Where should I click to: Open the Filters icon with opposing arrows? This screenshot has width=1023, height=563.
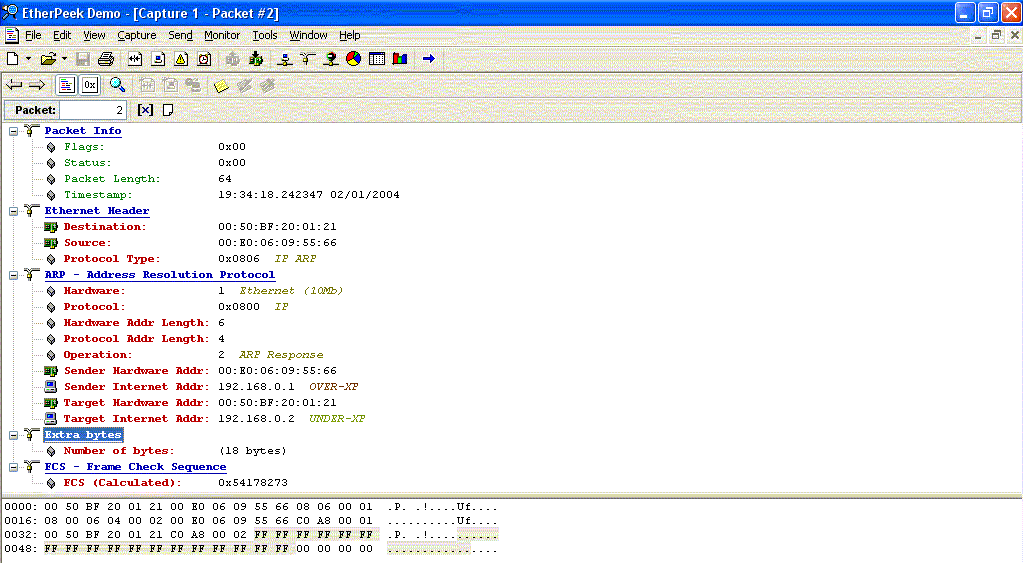click(x=134, y=59)
